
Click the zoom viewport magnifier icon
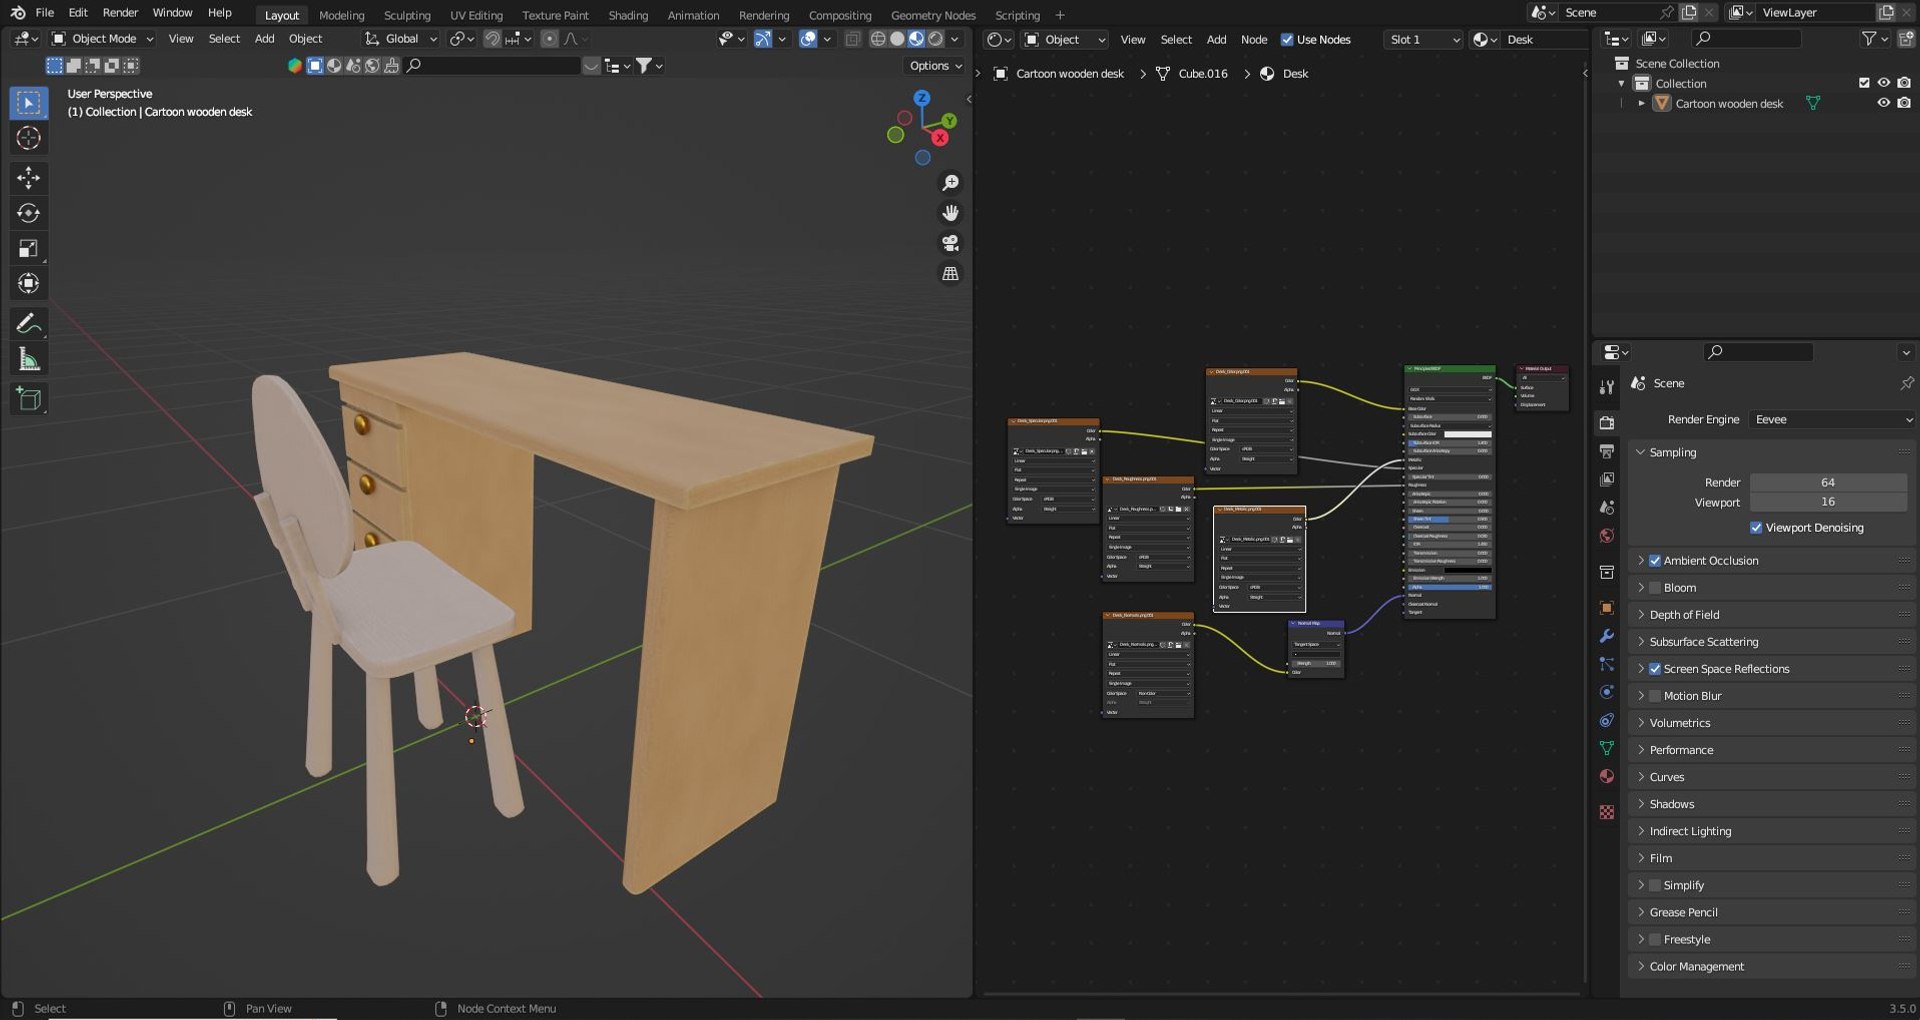click(x=950, y=183)
